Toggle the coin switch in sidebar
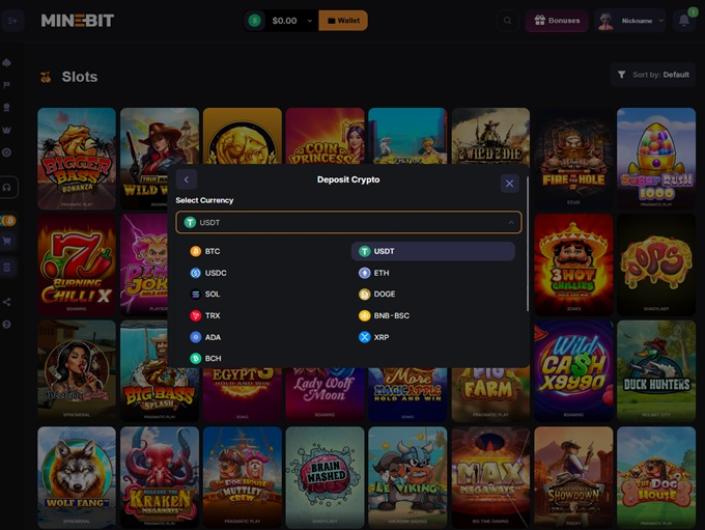This screenshot has width=705, height=530. click(8, 220)
